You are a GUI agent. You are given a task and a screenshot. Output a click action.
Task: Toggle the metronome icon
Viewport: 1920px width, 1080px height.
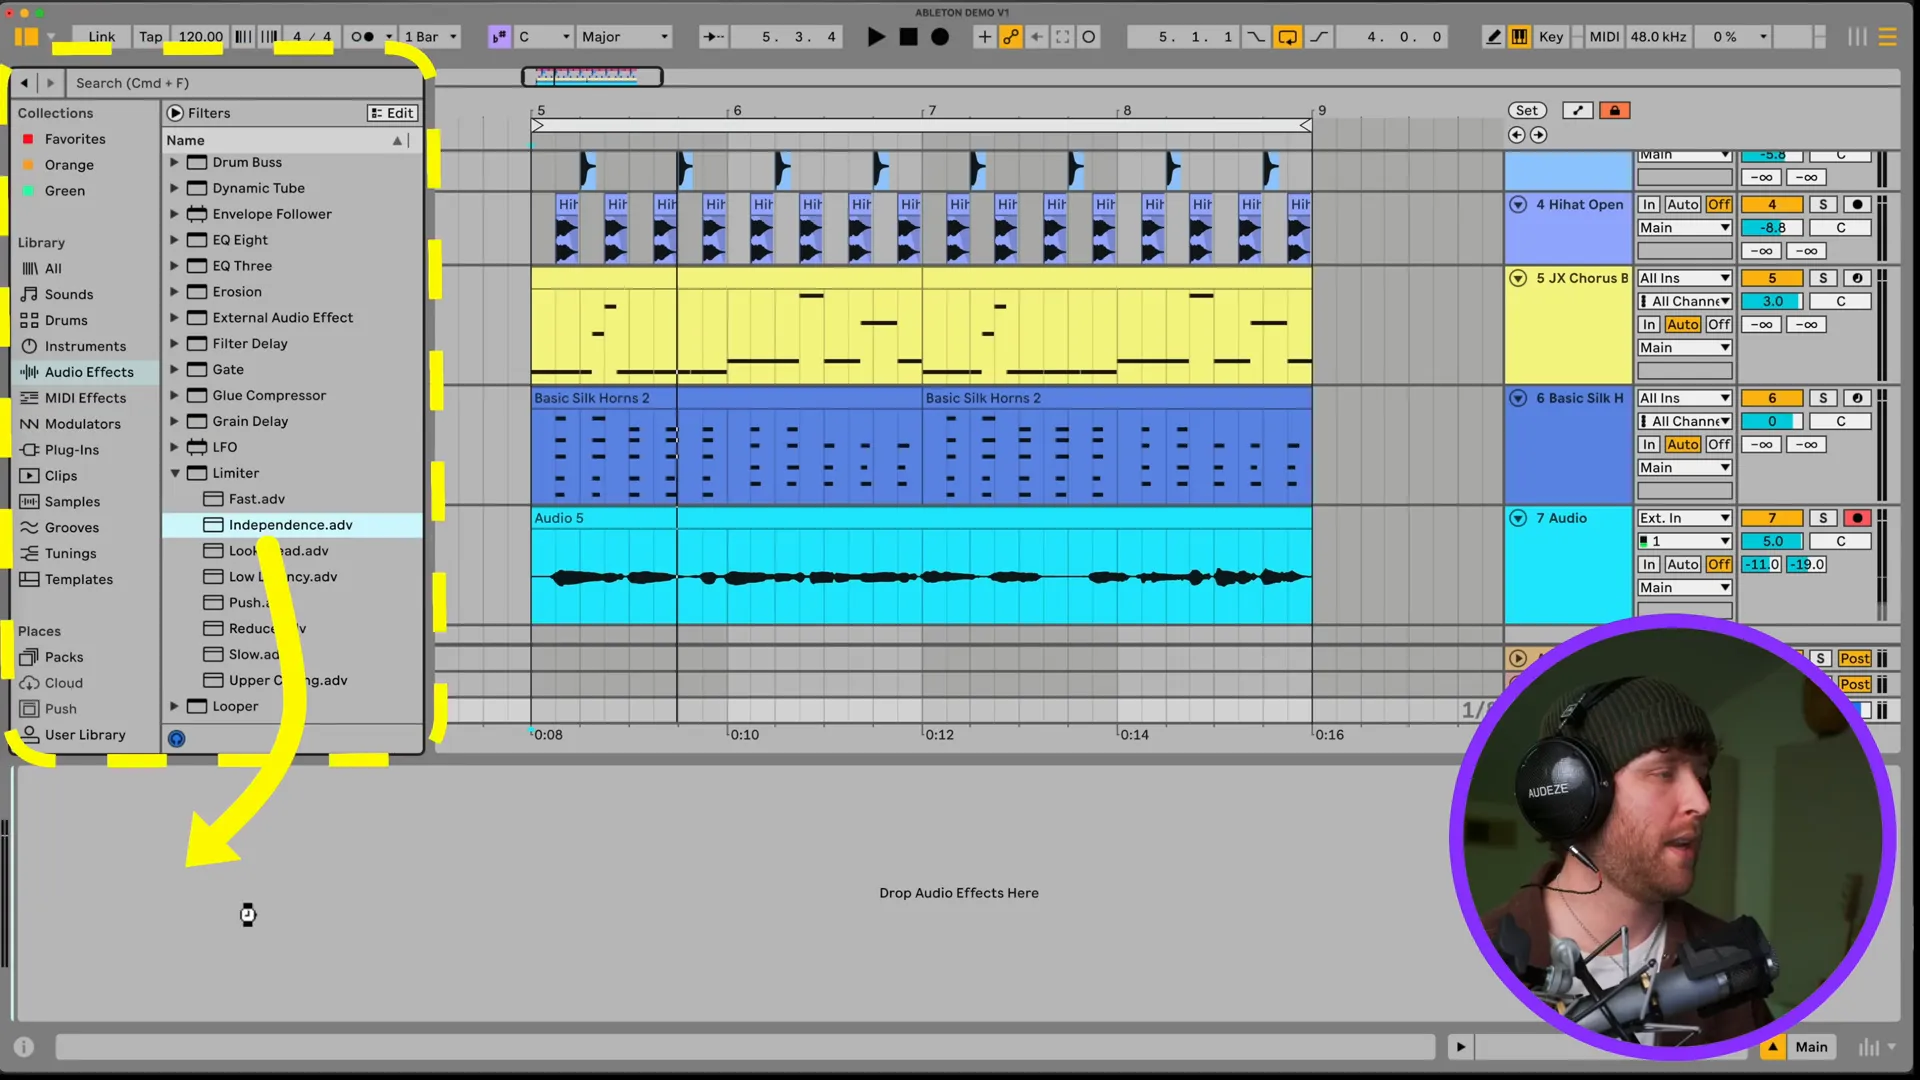click(x=363, y=37)
